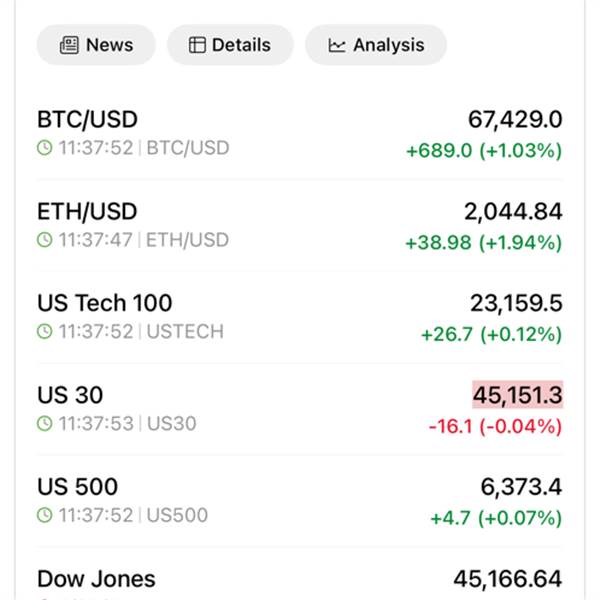
Task: Open the BTC/USD instrument
Action: [x=87, y=120]
